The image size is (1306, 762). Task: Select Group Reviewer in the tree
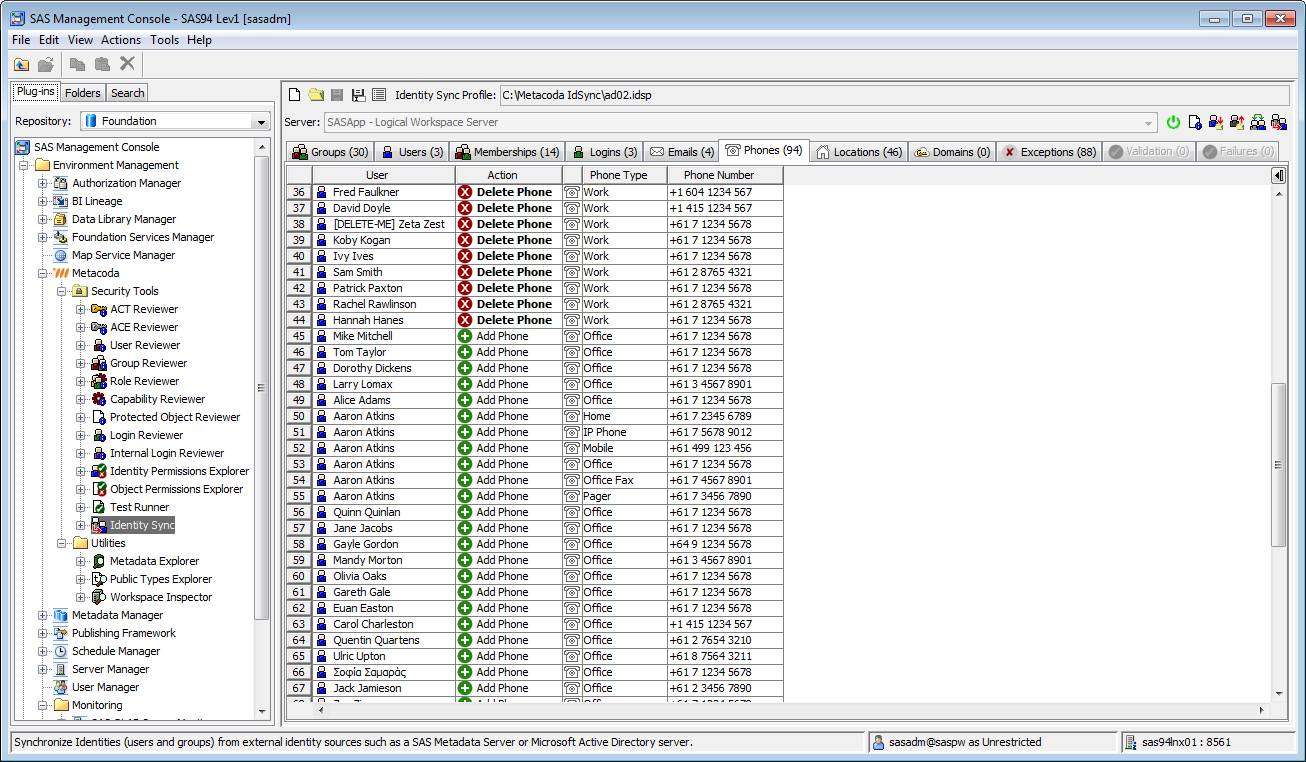pyautogui.click(x=148, y=363)
